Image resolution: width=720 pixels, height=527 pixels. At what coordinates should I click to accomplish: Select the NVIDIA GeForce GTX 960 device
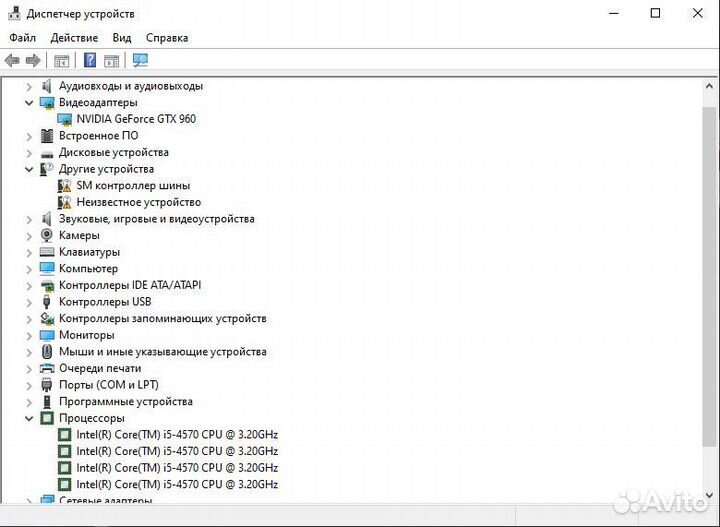click(136, 119)
